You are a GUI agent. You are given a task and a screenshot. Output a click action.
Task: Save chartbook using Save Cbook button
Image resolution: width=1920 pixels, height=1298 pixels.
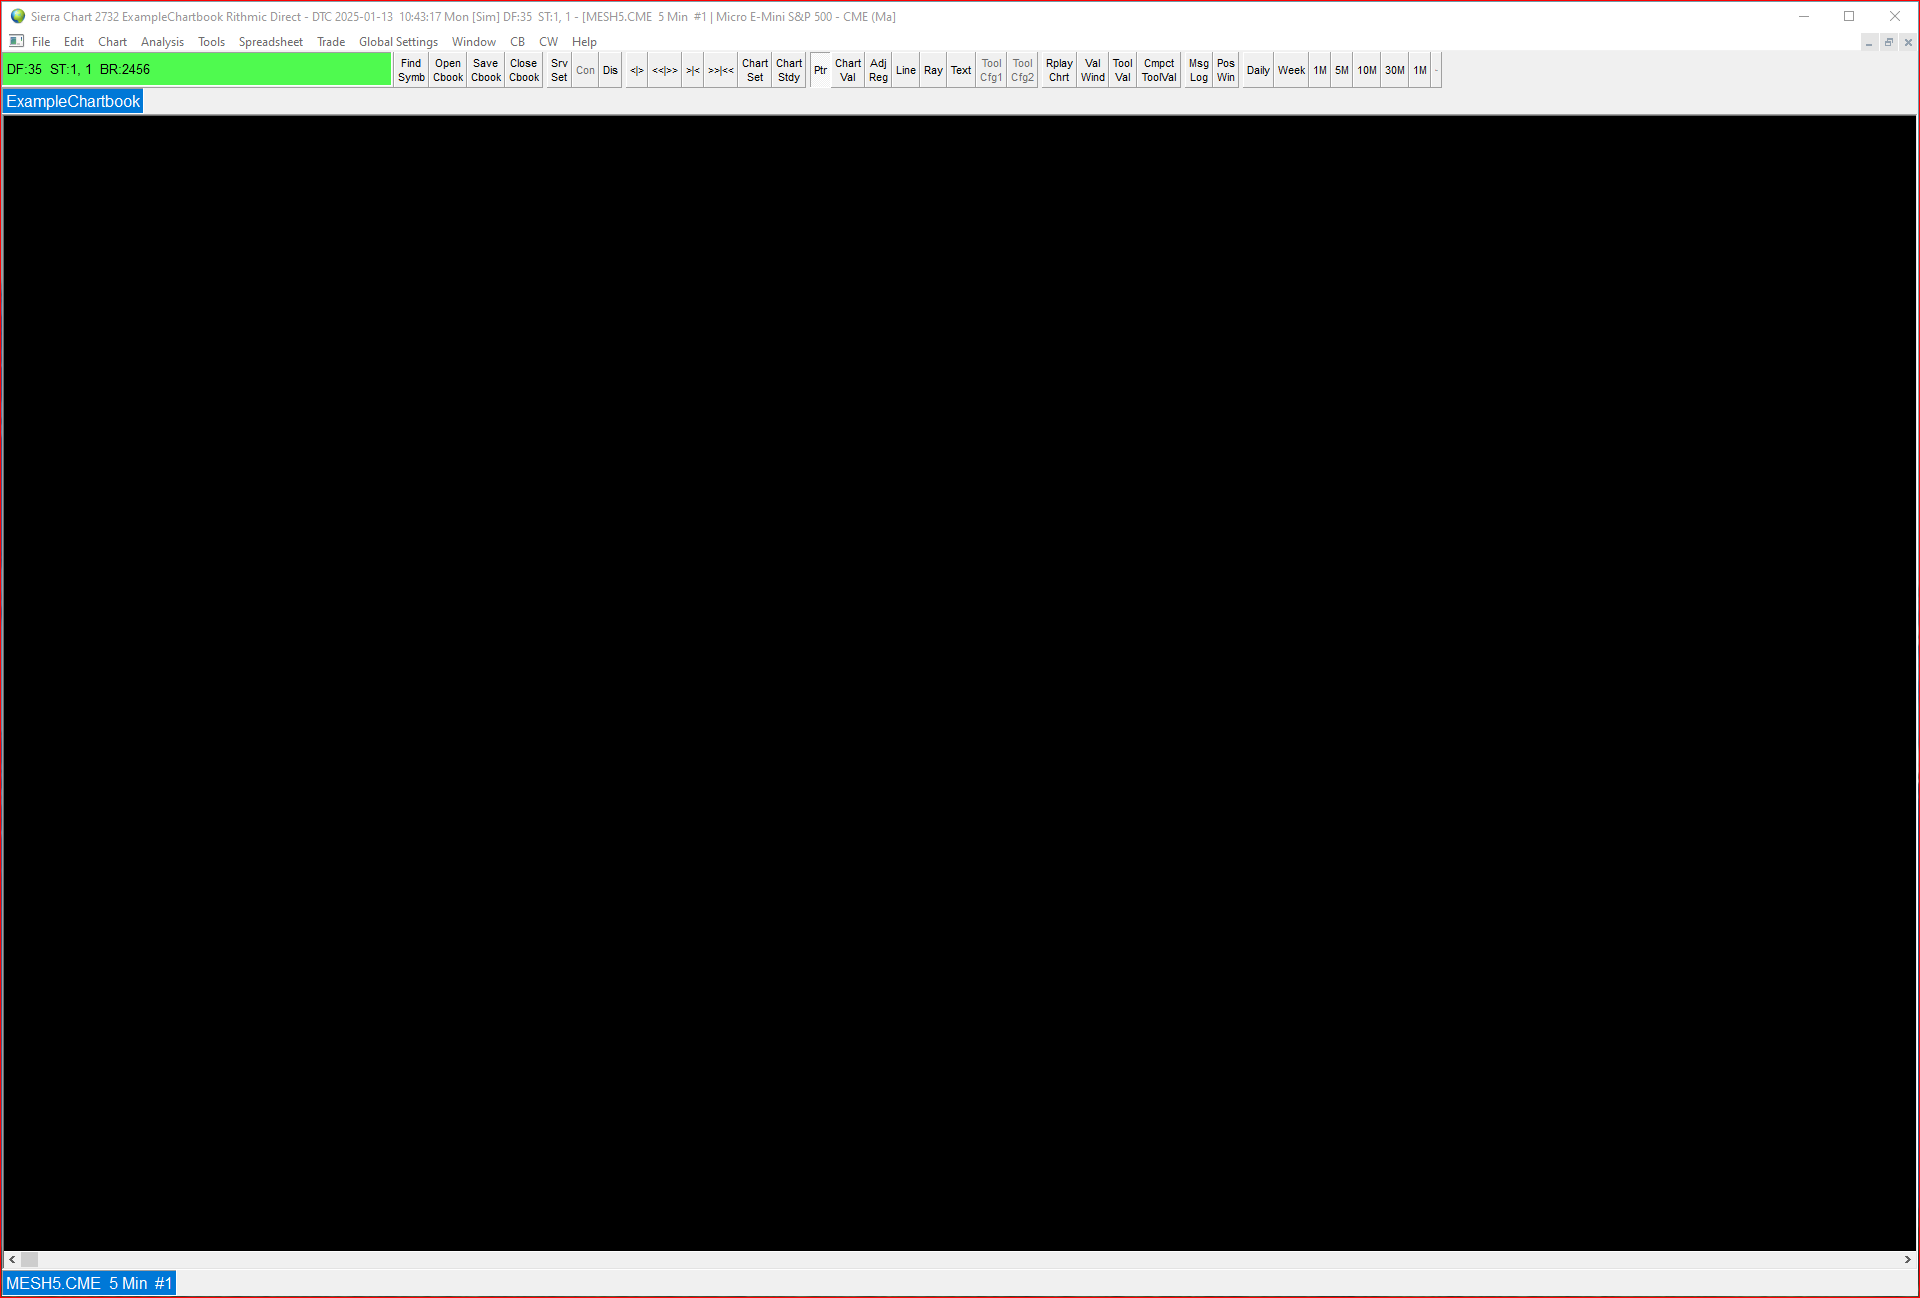pos(486,70)
